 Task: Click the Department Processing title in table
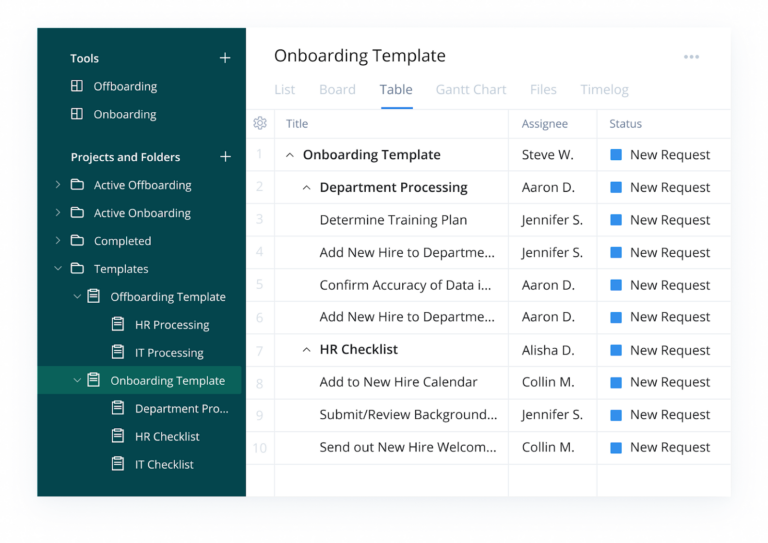[x=394, y=188]
